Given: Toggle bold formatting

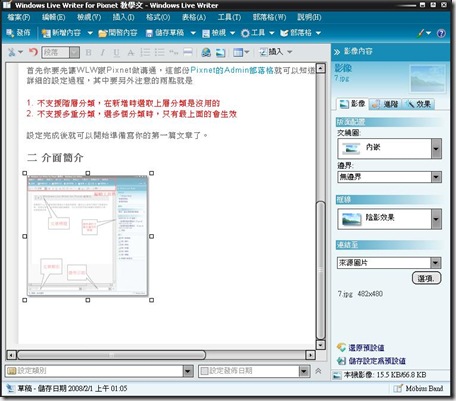Looking at the screenshot, I should pos(88,52).
